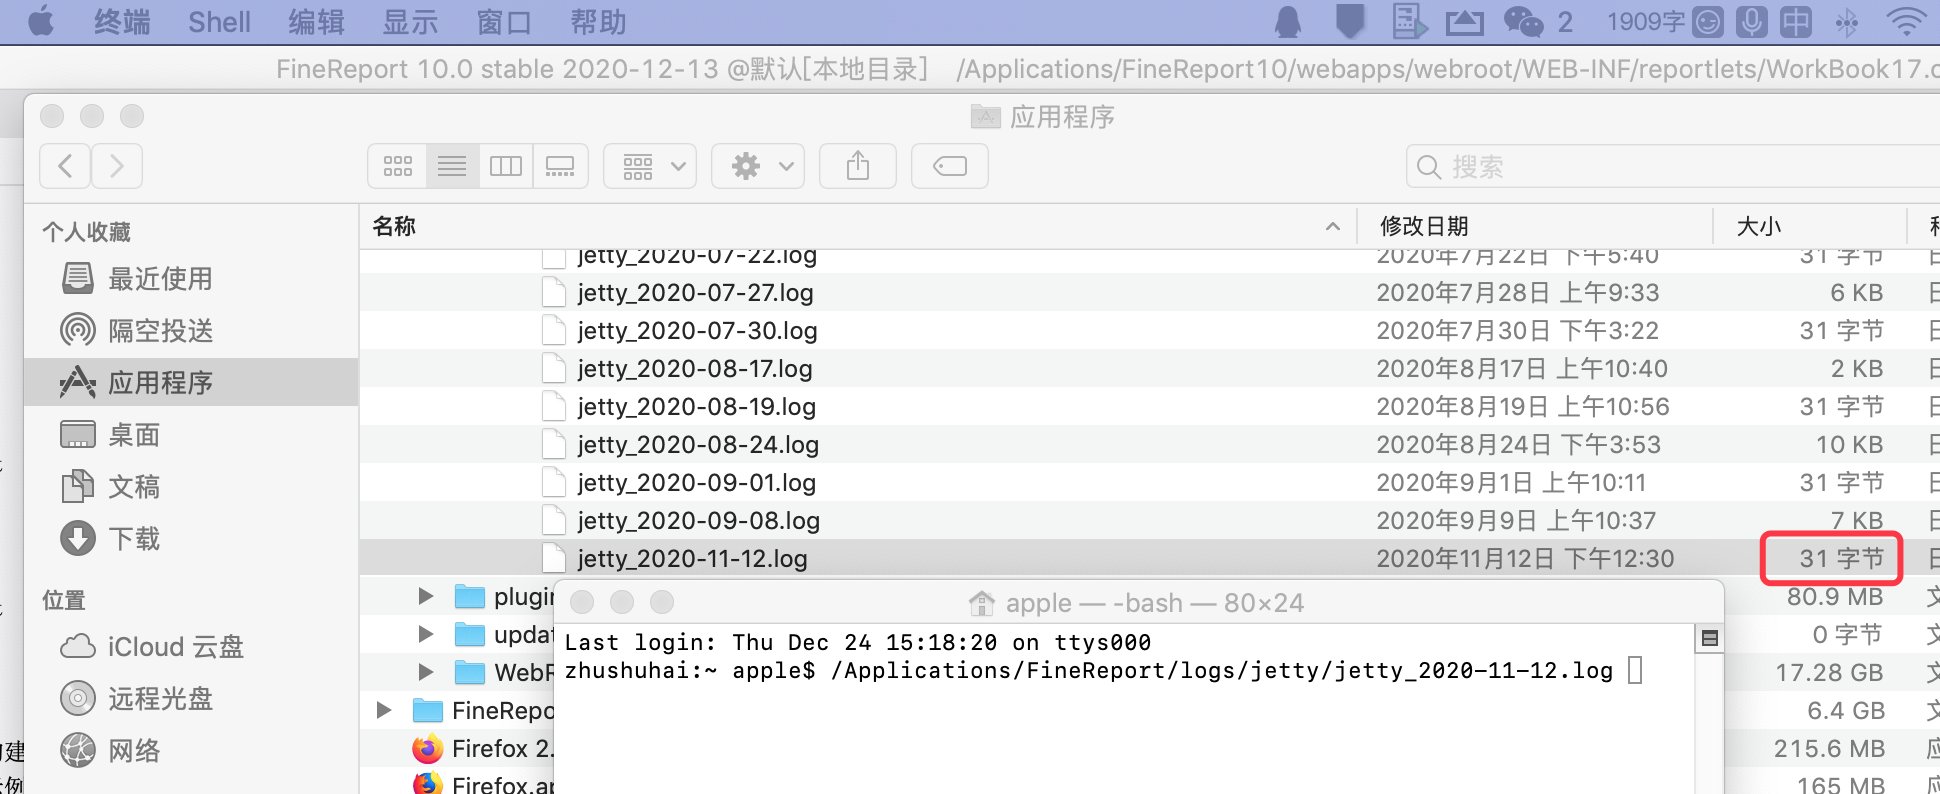Open the 窗口 menu

coord(504,22)
